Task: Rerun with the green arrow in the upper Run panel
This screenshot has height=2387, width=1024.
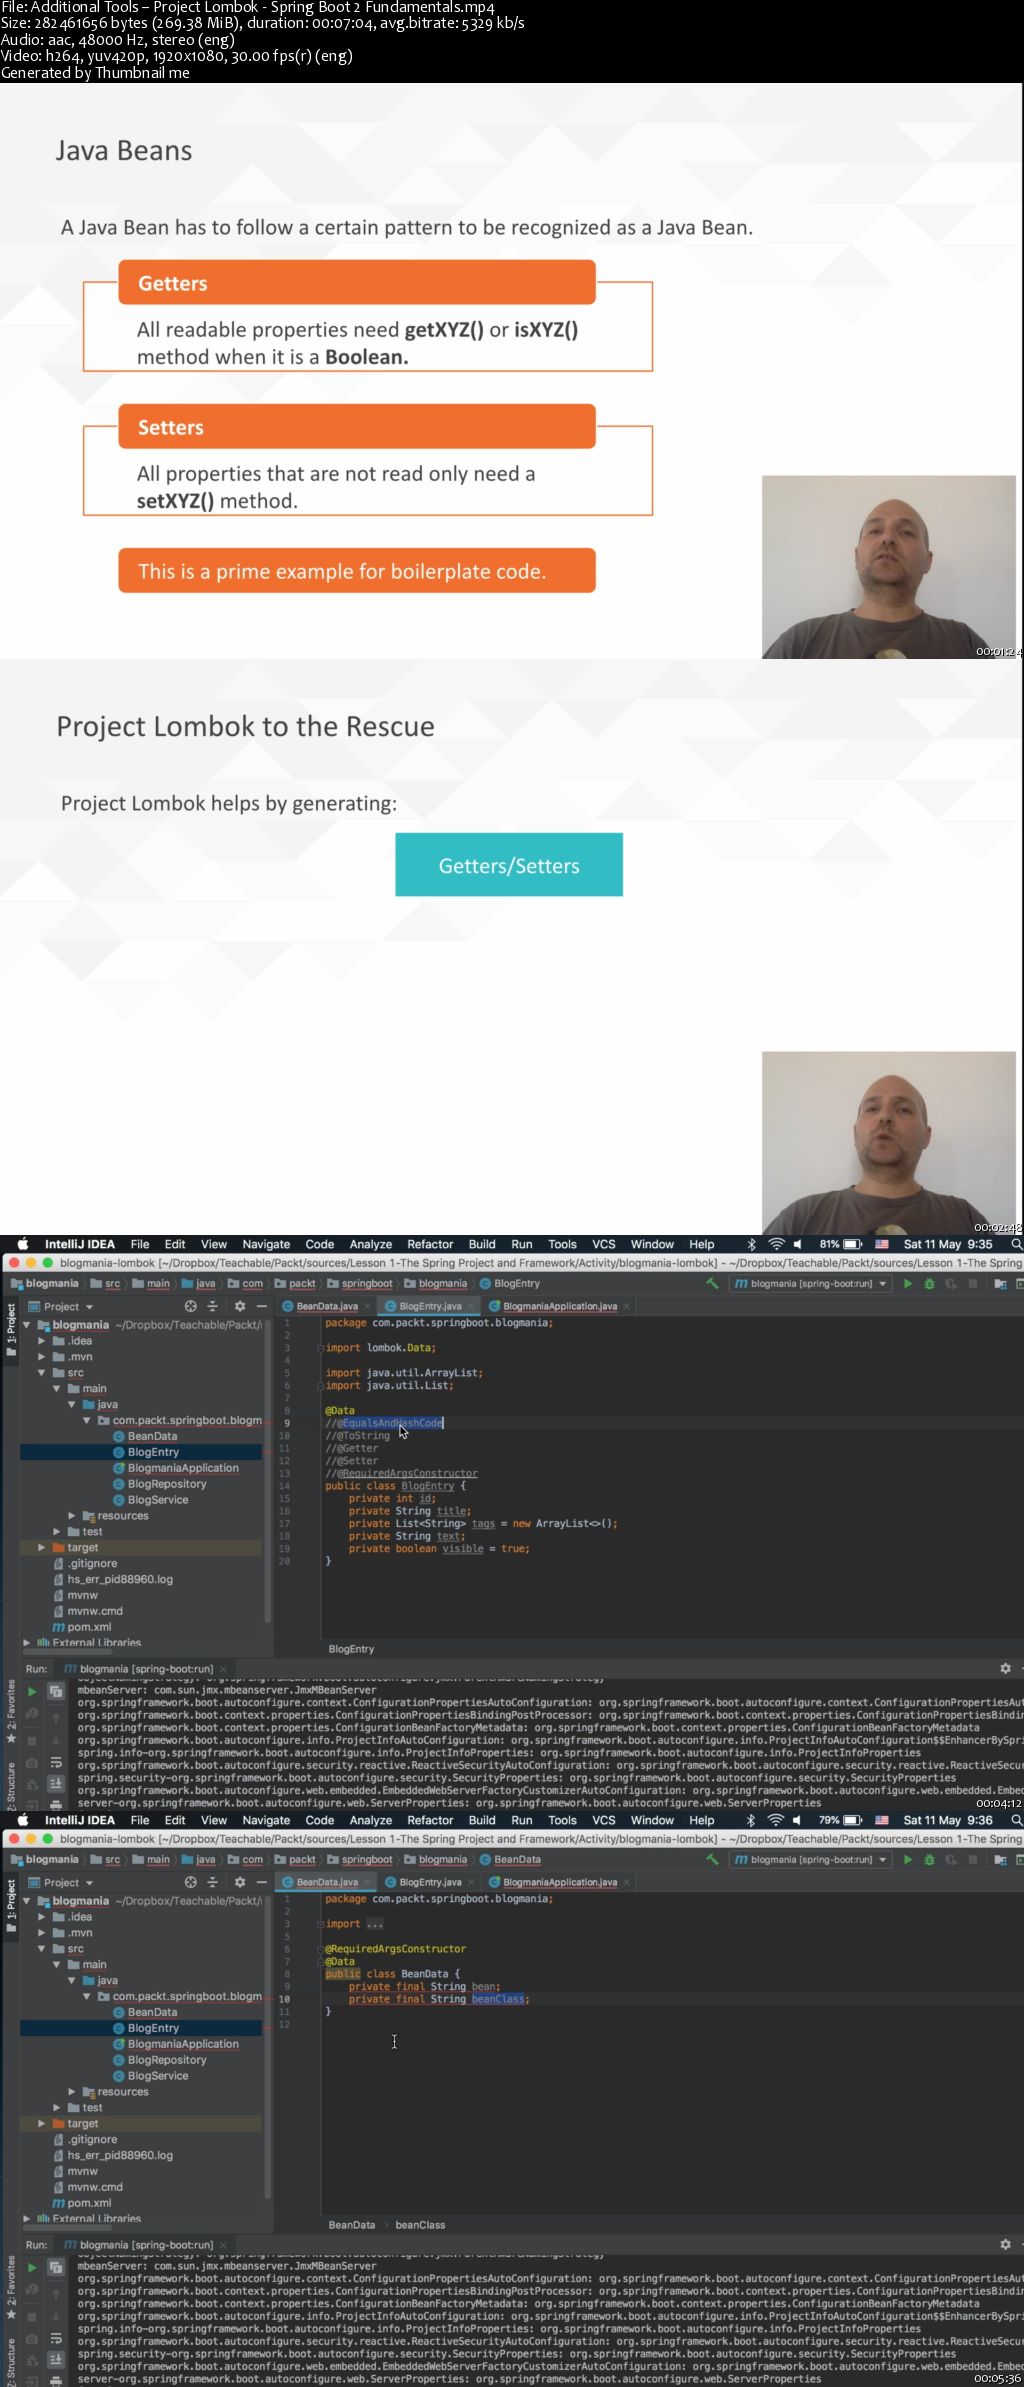Action: pos(32,1691)
